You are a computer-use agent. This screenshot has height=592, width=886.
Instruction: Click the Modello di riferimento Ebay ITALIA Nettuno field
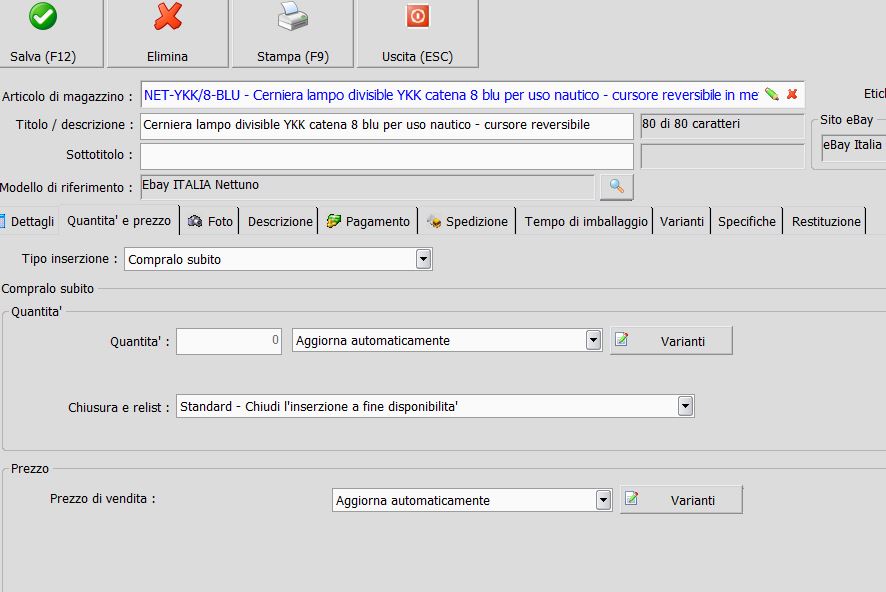click(367, 186)
